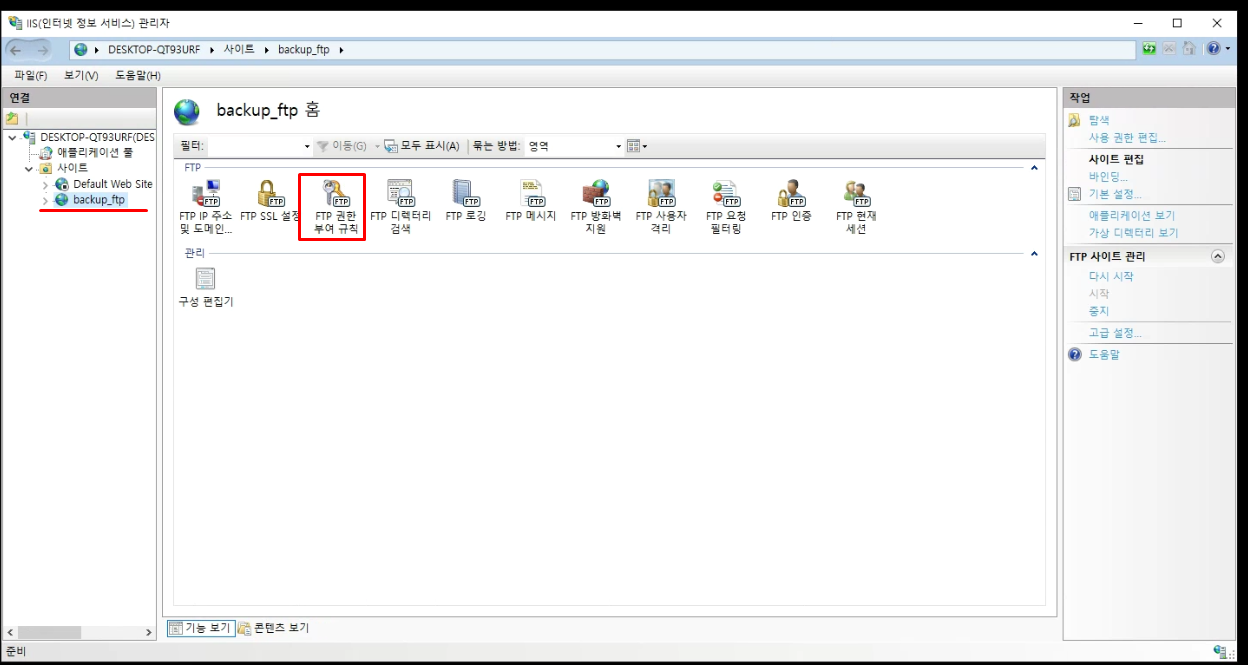Image resolution: width=1248 pixels, height=665 pixels.
Task: Open the 도움말(H) menu
Action: pyautogui.click(x=138, y=75)
